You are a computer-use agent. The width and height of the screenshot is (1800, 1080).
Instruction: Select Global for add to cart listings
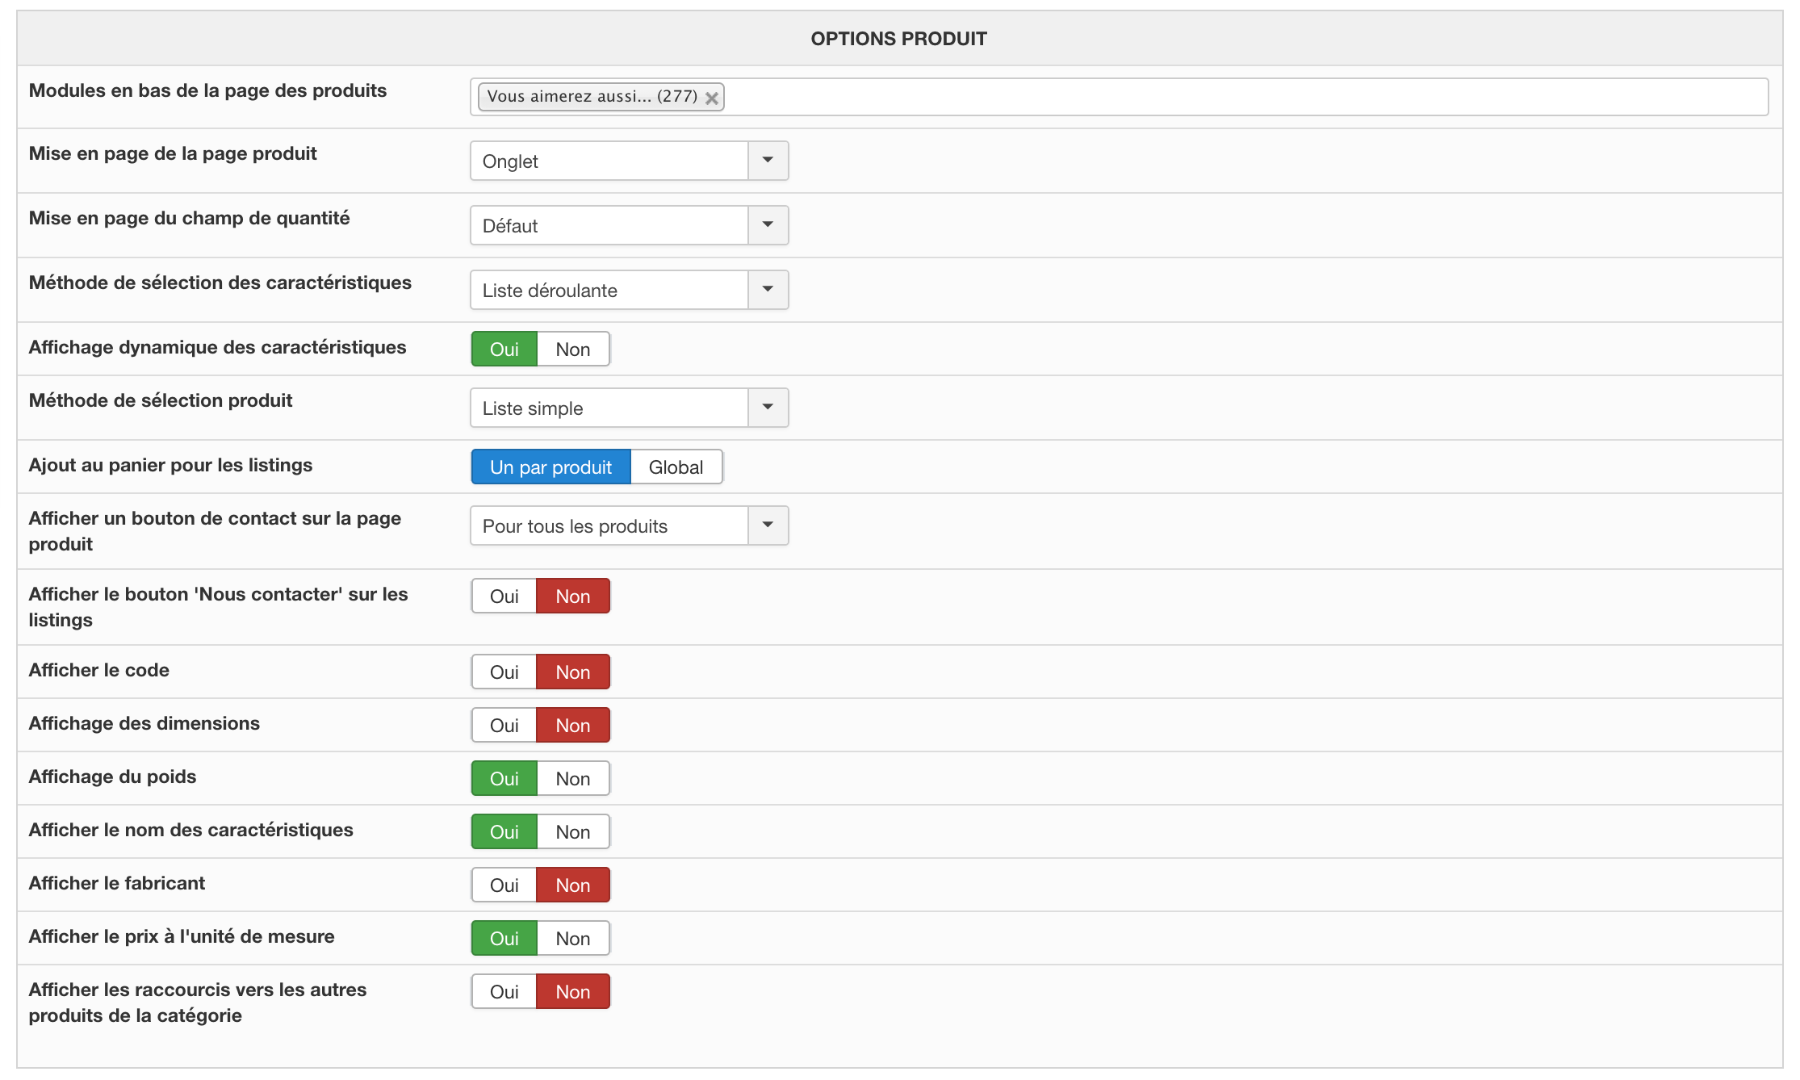point(676,467)
